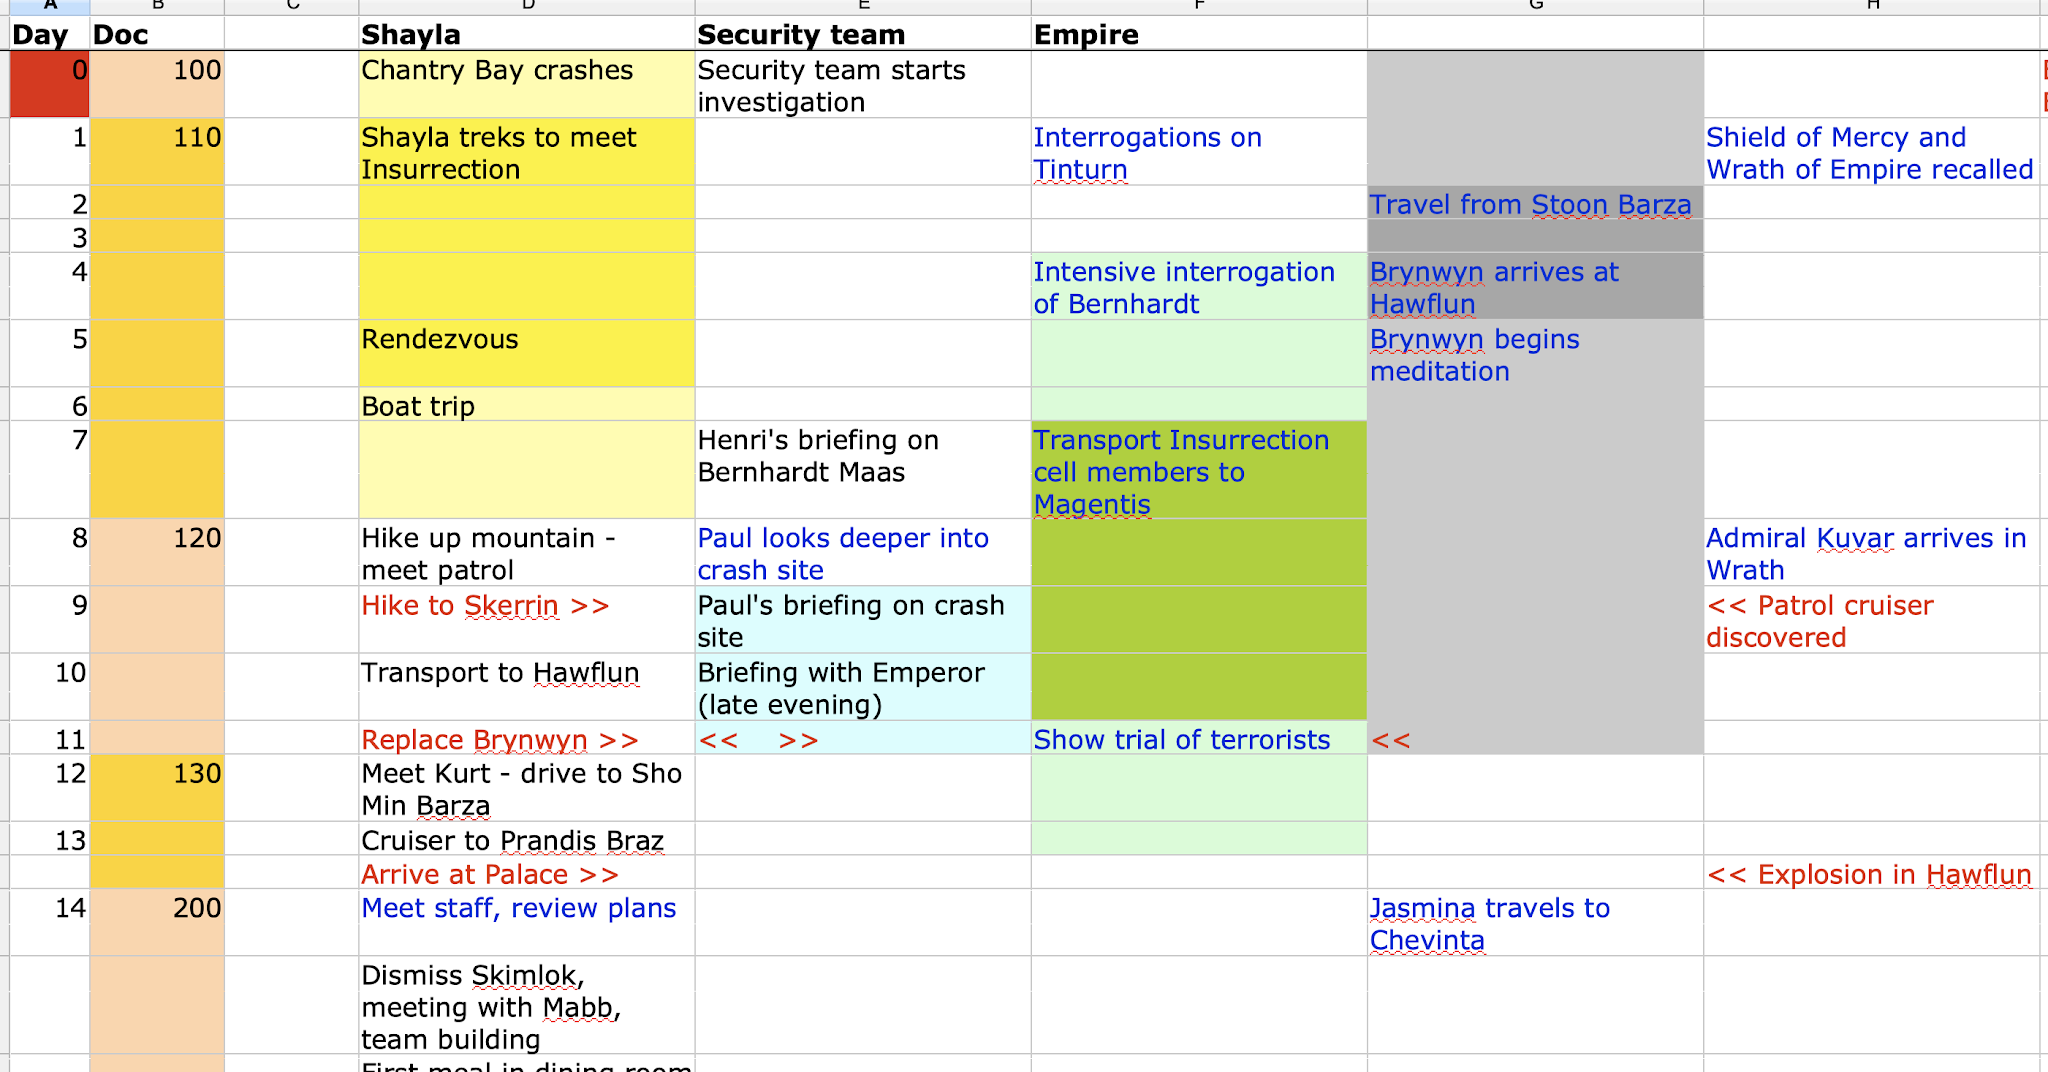Select the 'Chantry Bay crashes' cell
The image size is (2048, 1072).
(x=527, y=85)
